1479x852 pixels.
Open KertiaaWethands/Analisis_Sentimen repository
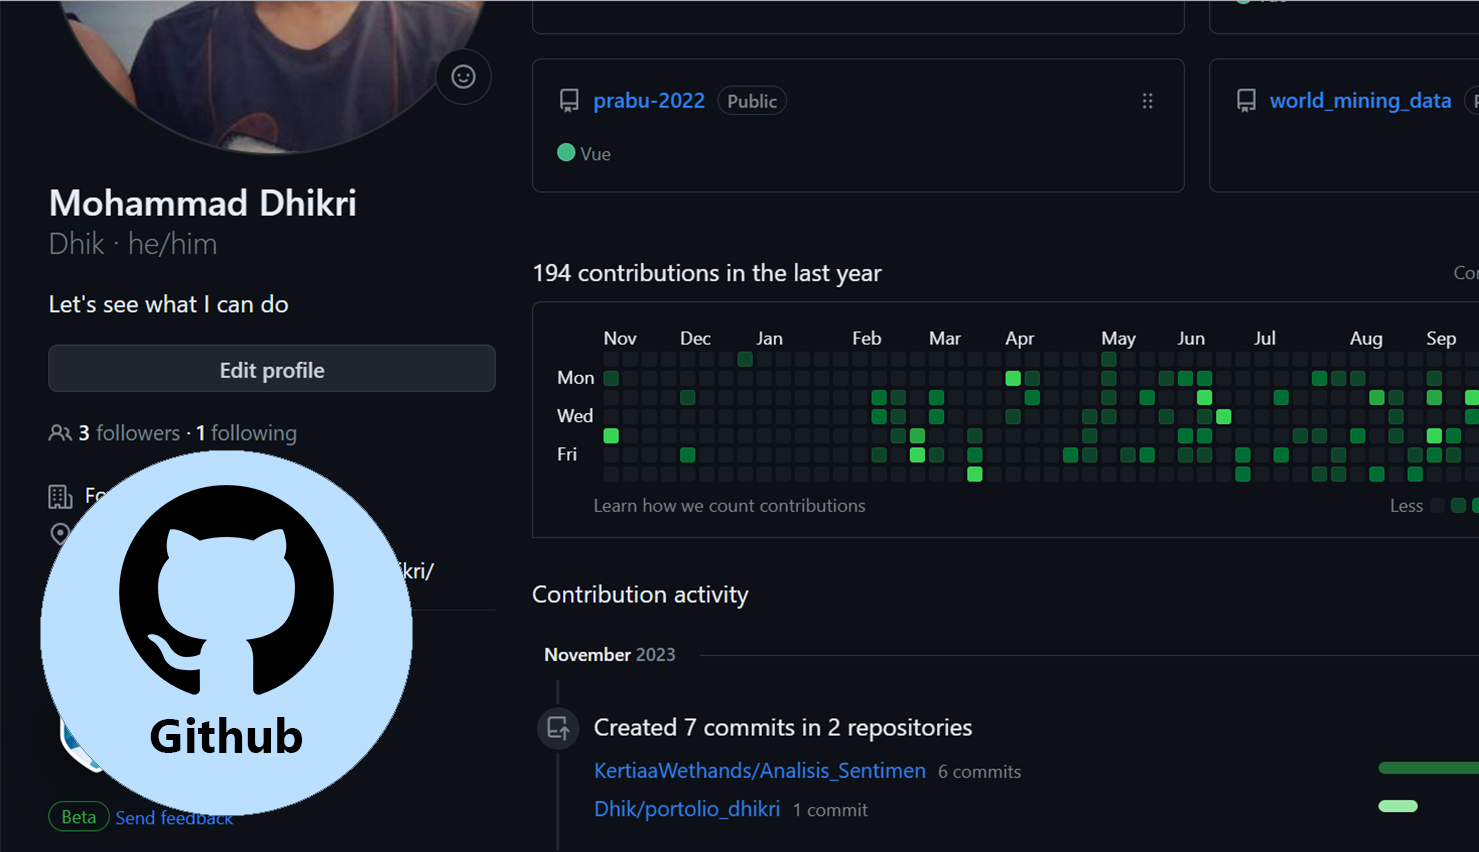759,770
